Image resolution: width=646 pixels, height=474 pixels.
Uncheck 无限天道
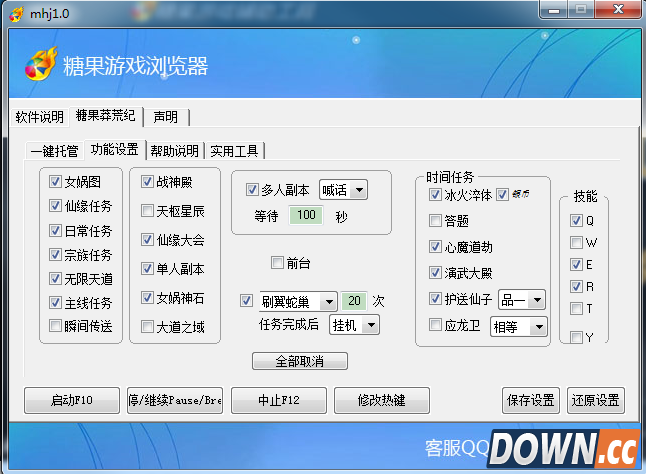[55, 279]
